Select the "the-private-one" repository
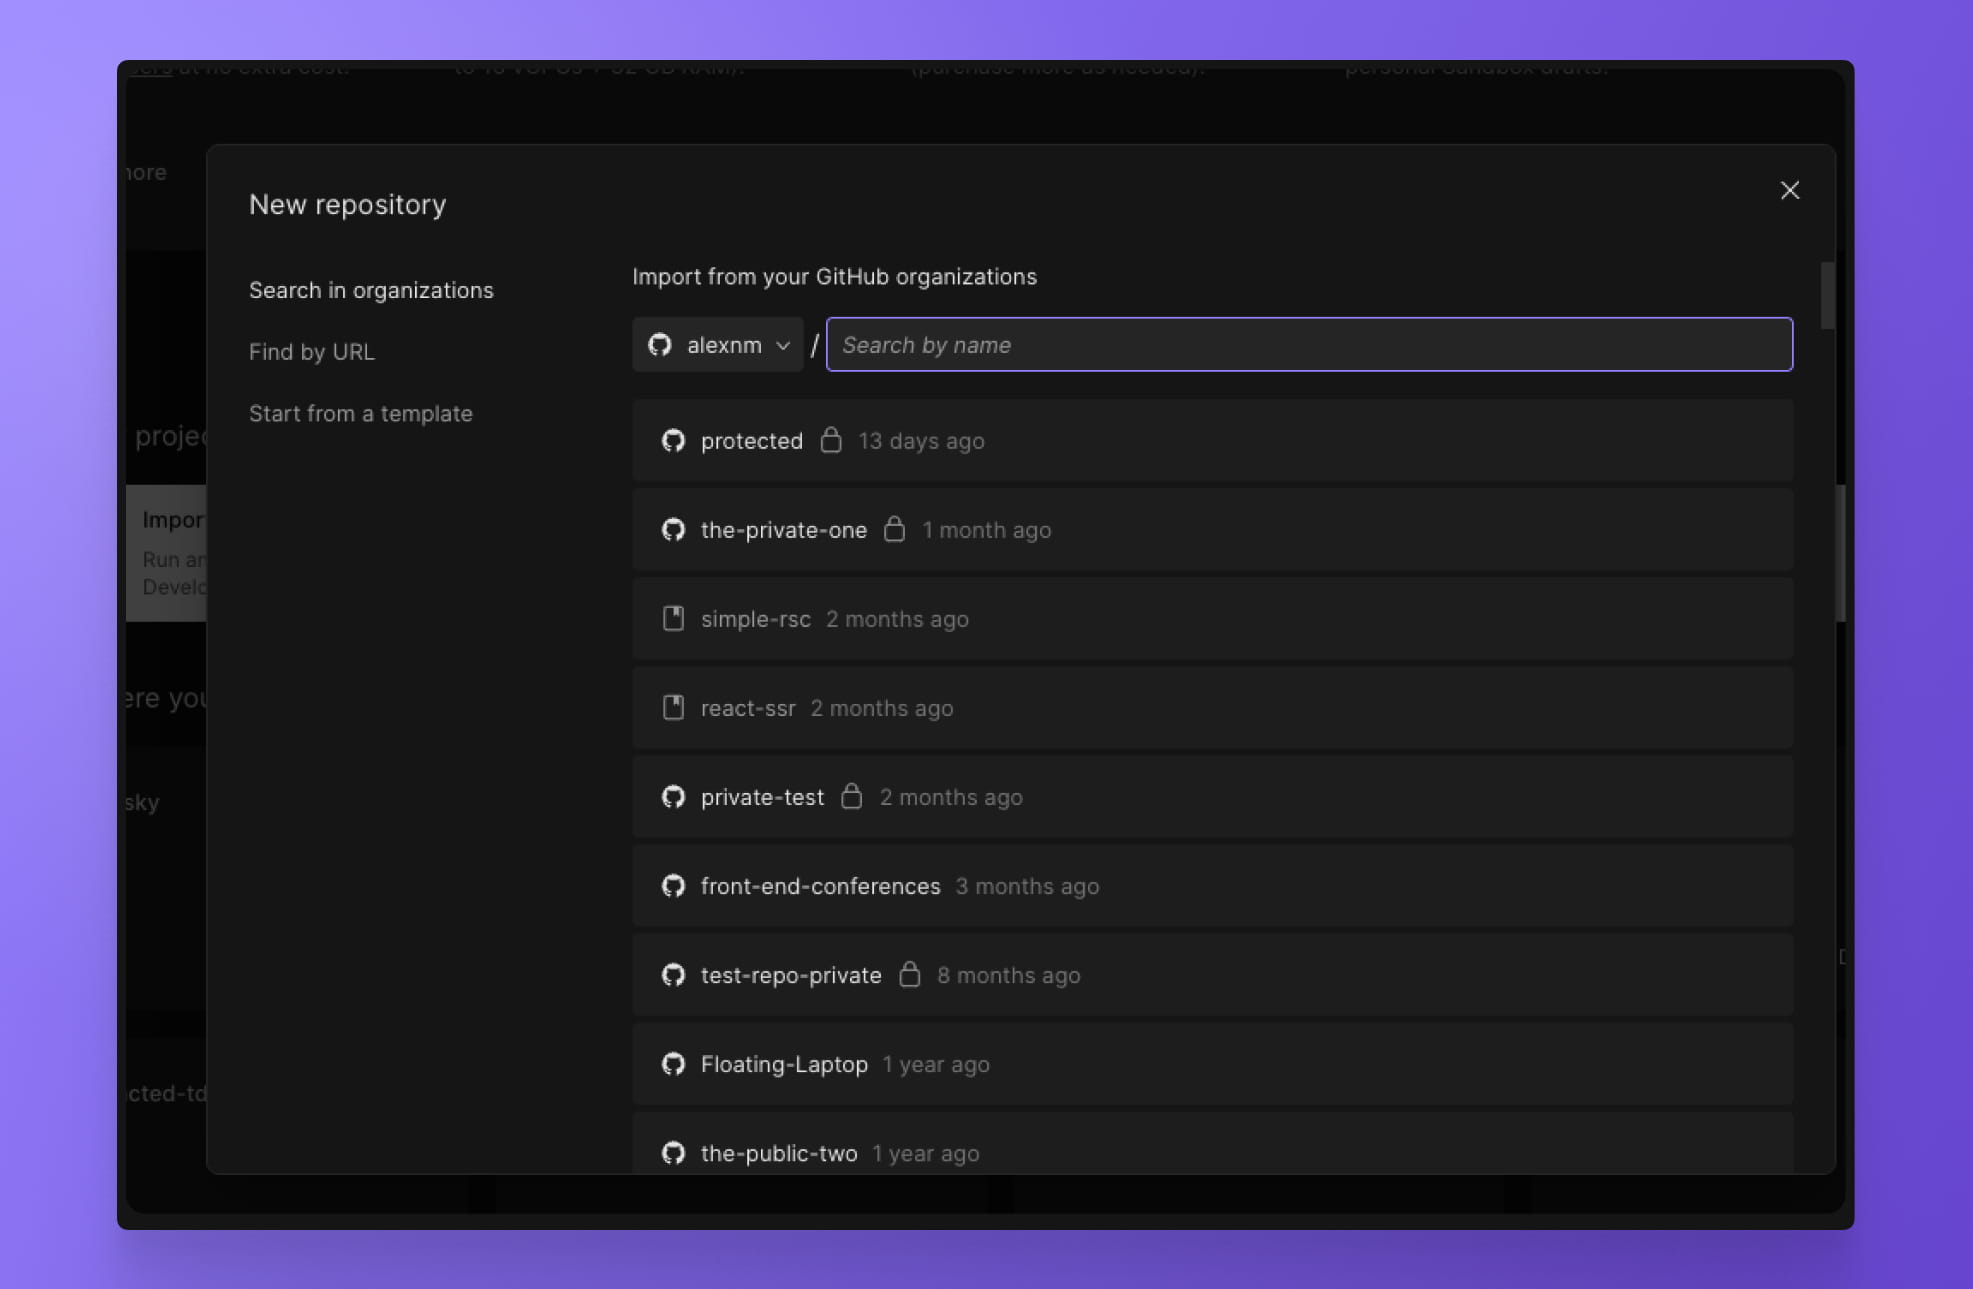1973x1289 pixels. tap(1210, 529)
